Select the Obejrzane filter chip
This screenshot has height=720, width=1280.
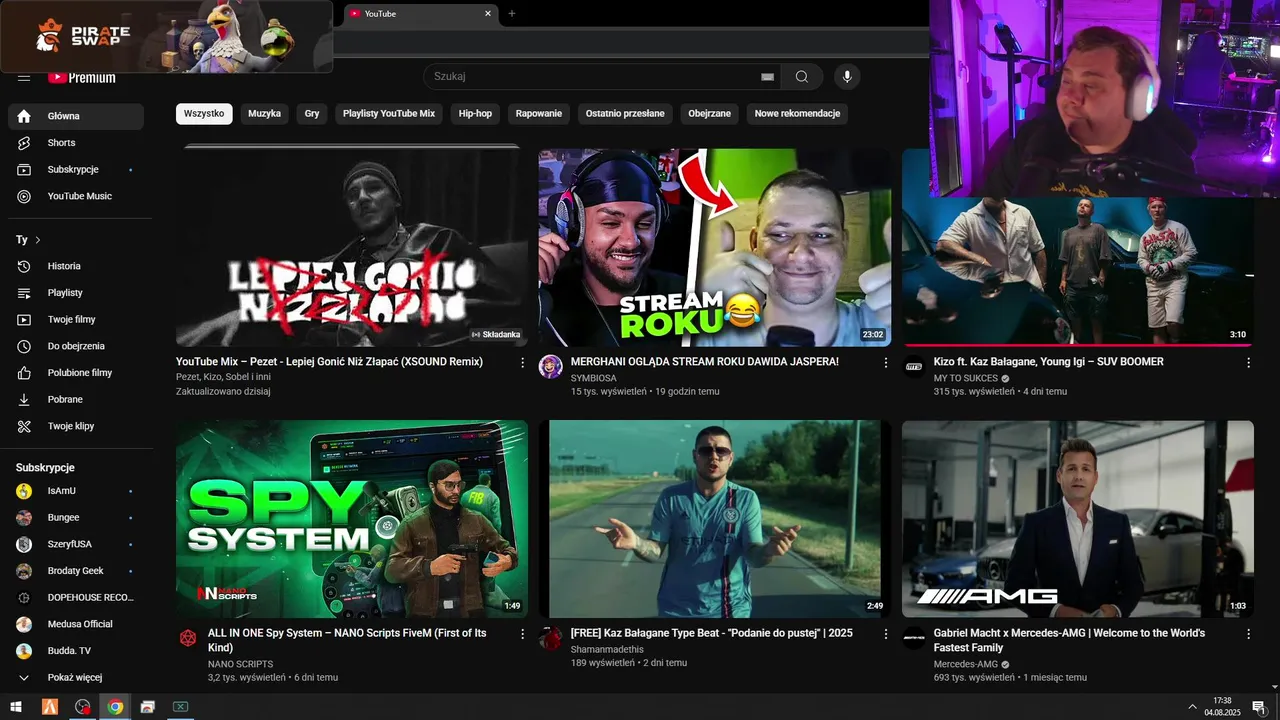[710, 114]
